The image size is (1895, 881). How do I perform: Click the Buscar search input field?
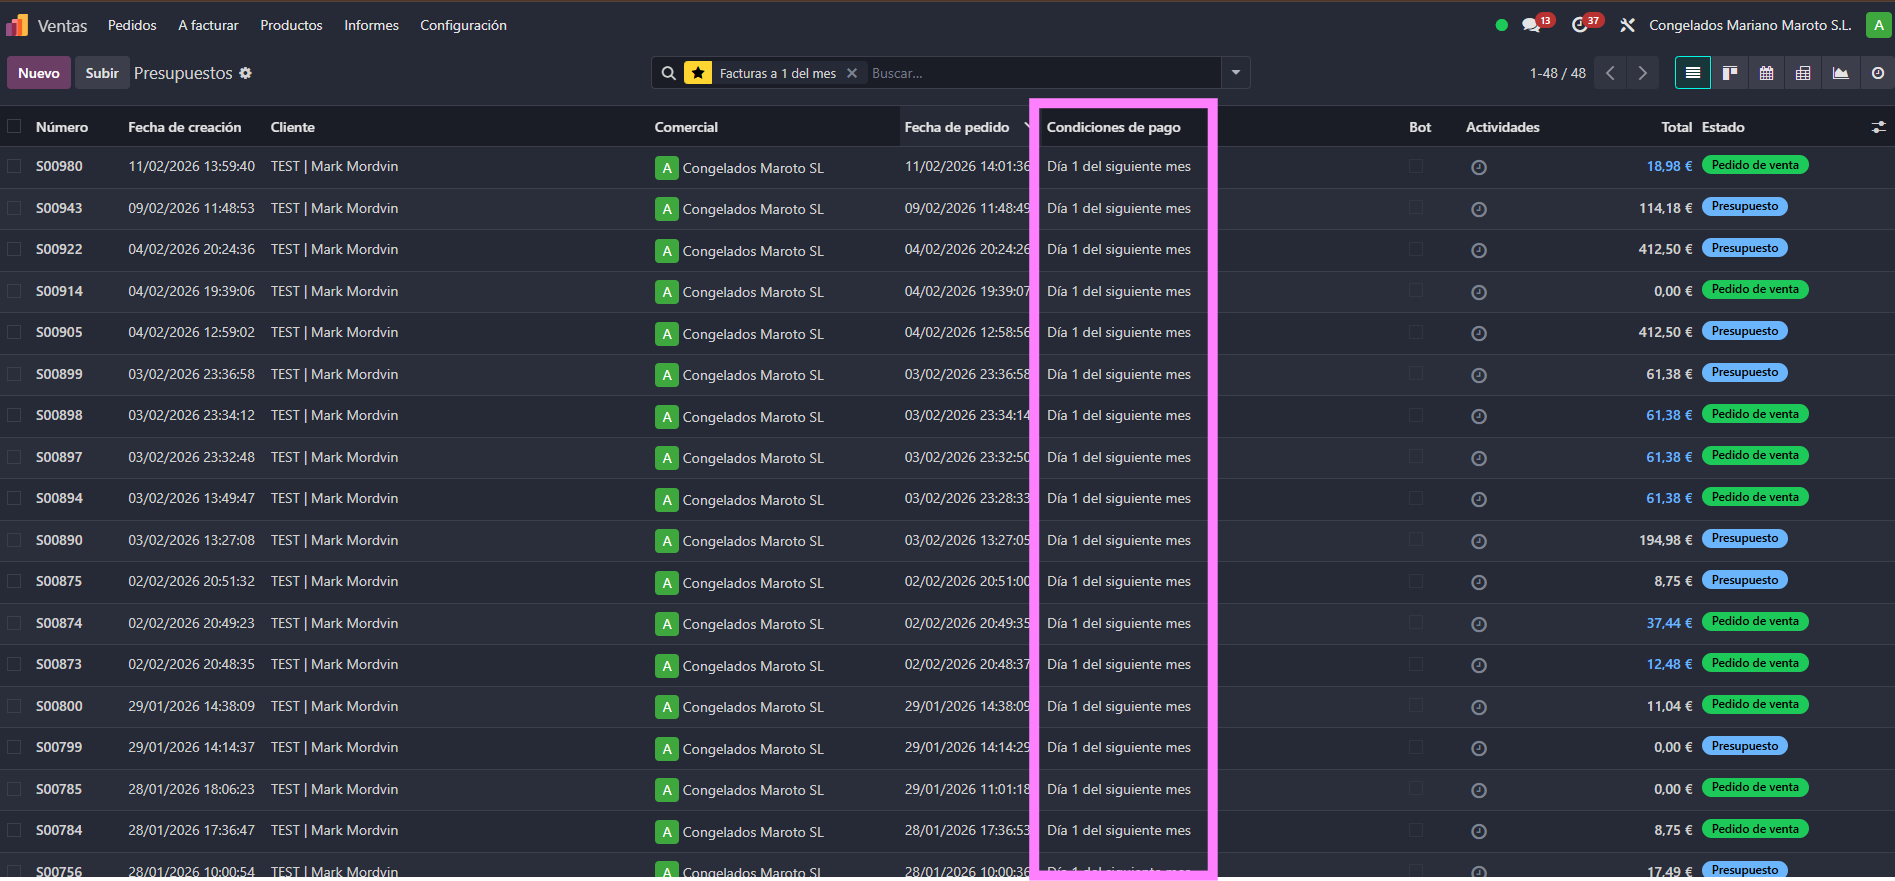click(1040, 73)
